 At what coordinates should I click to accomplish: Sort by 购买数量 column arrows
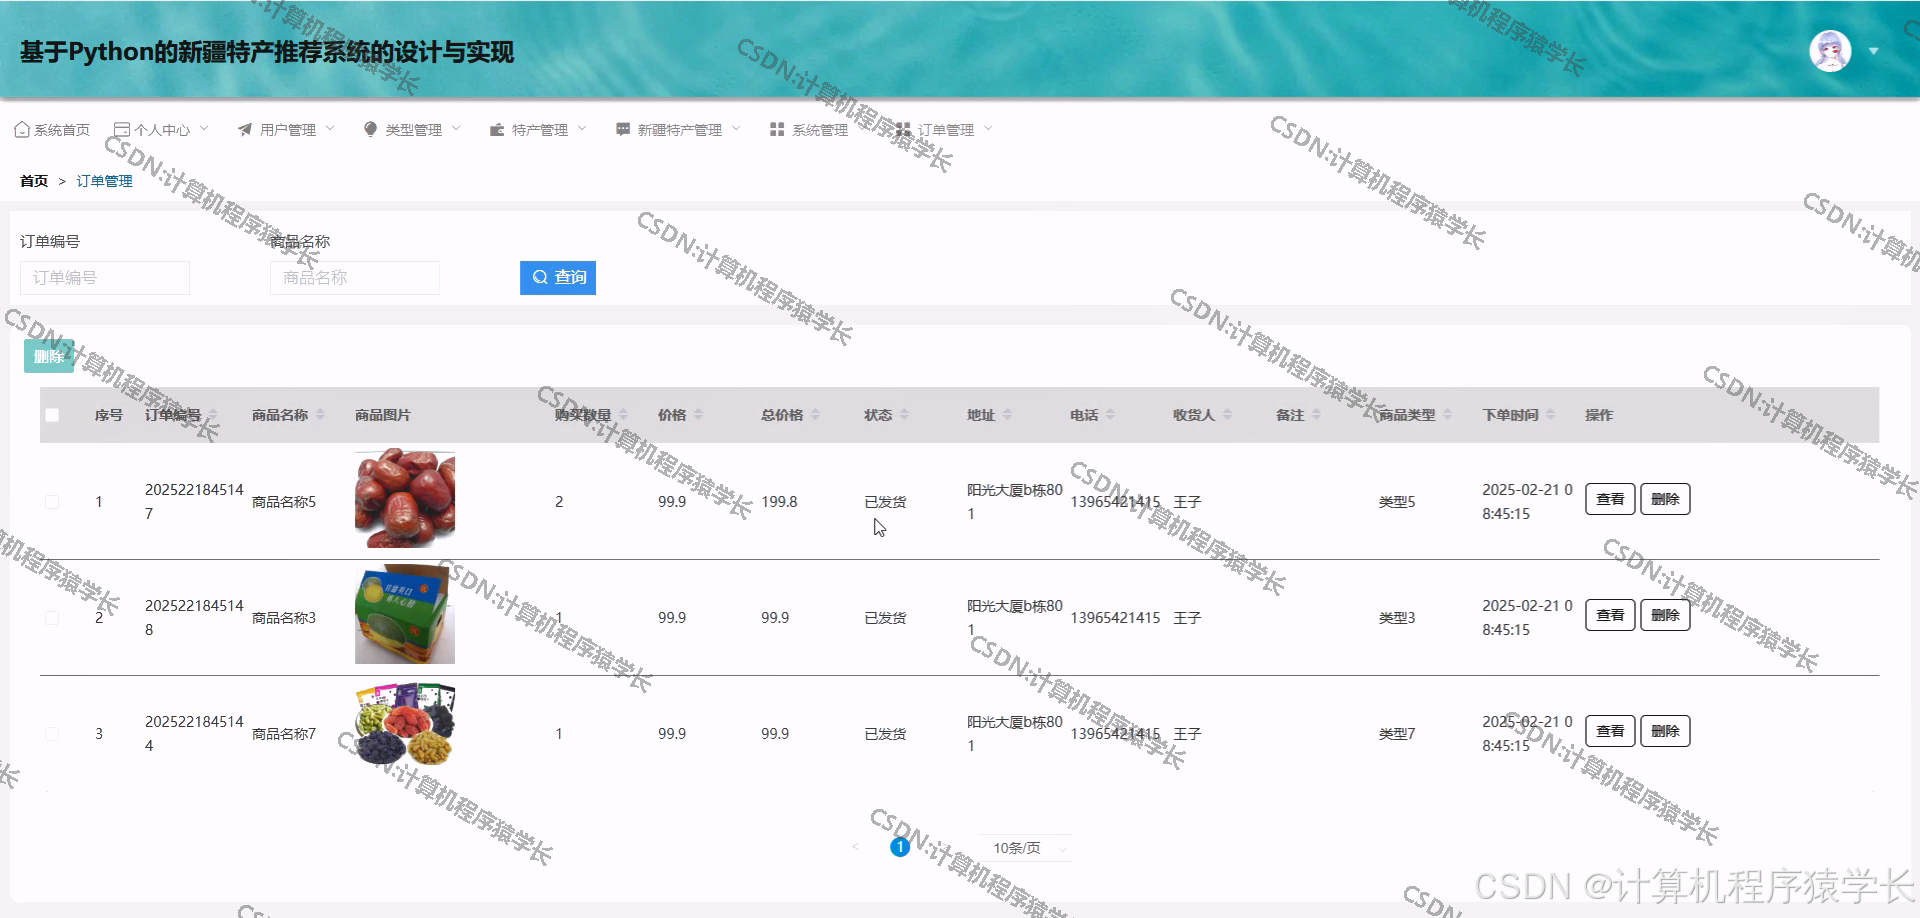pyautogui.click(x=623, y=415)
